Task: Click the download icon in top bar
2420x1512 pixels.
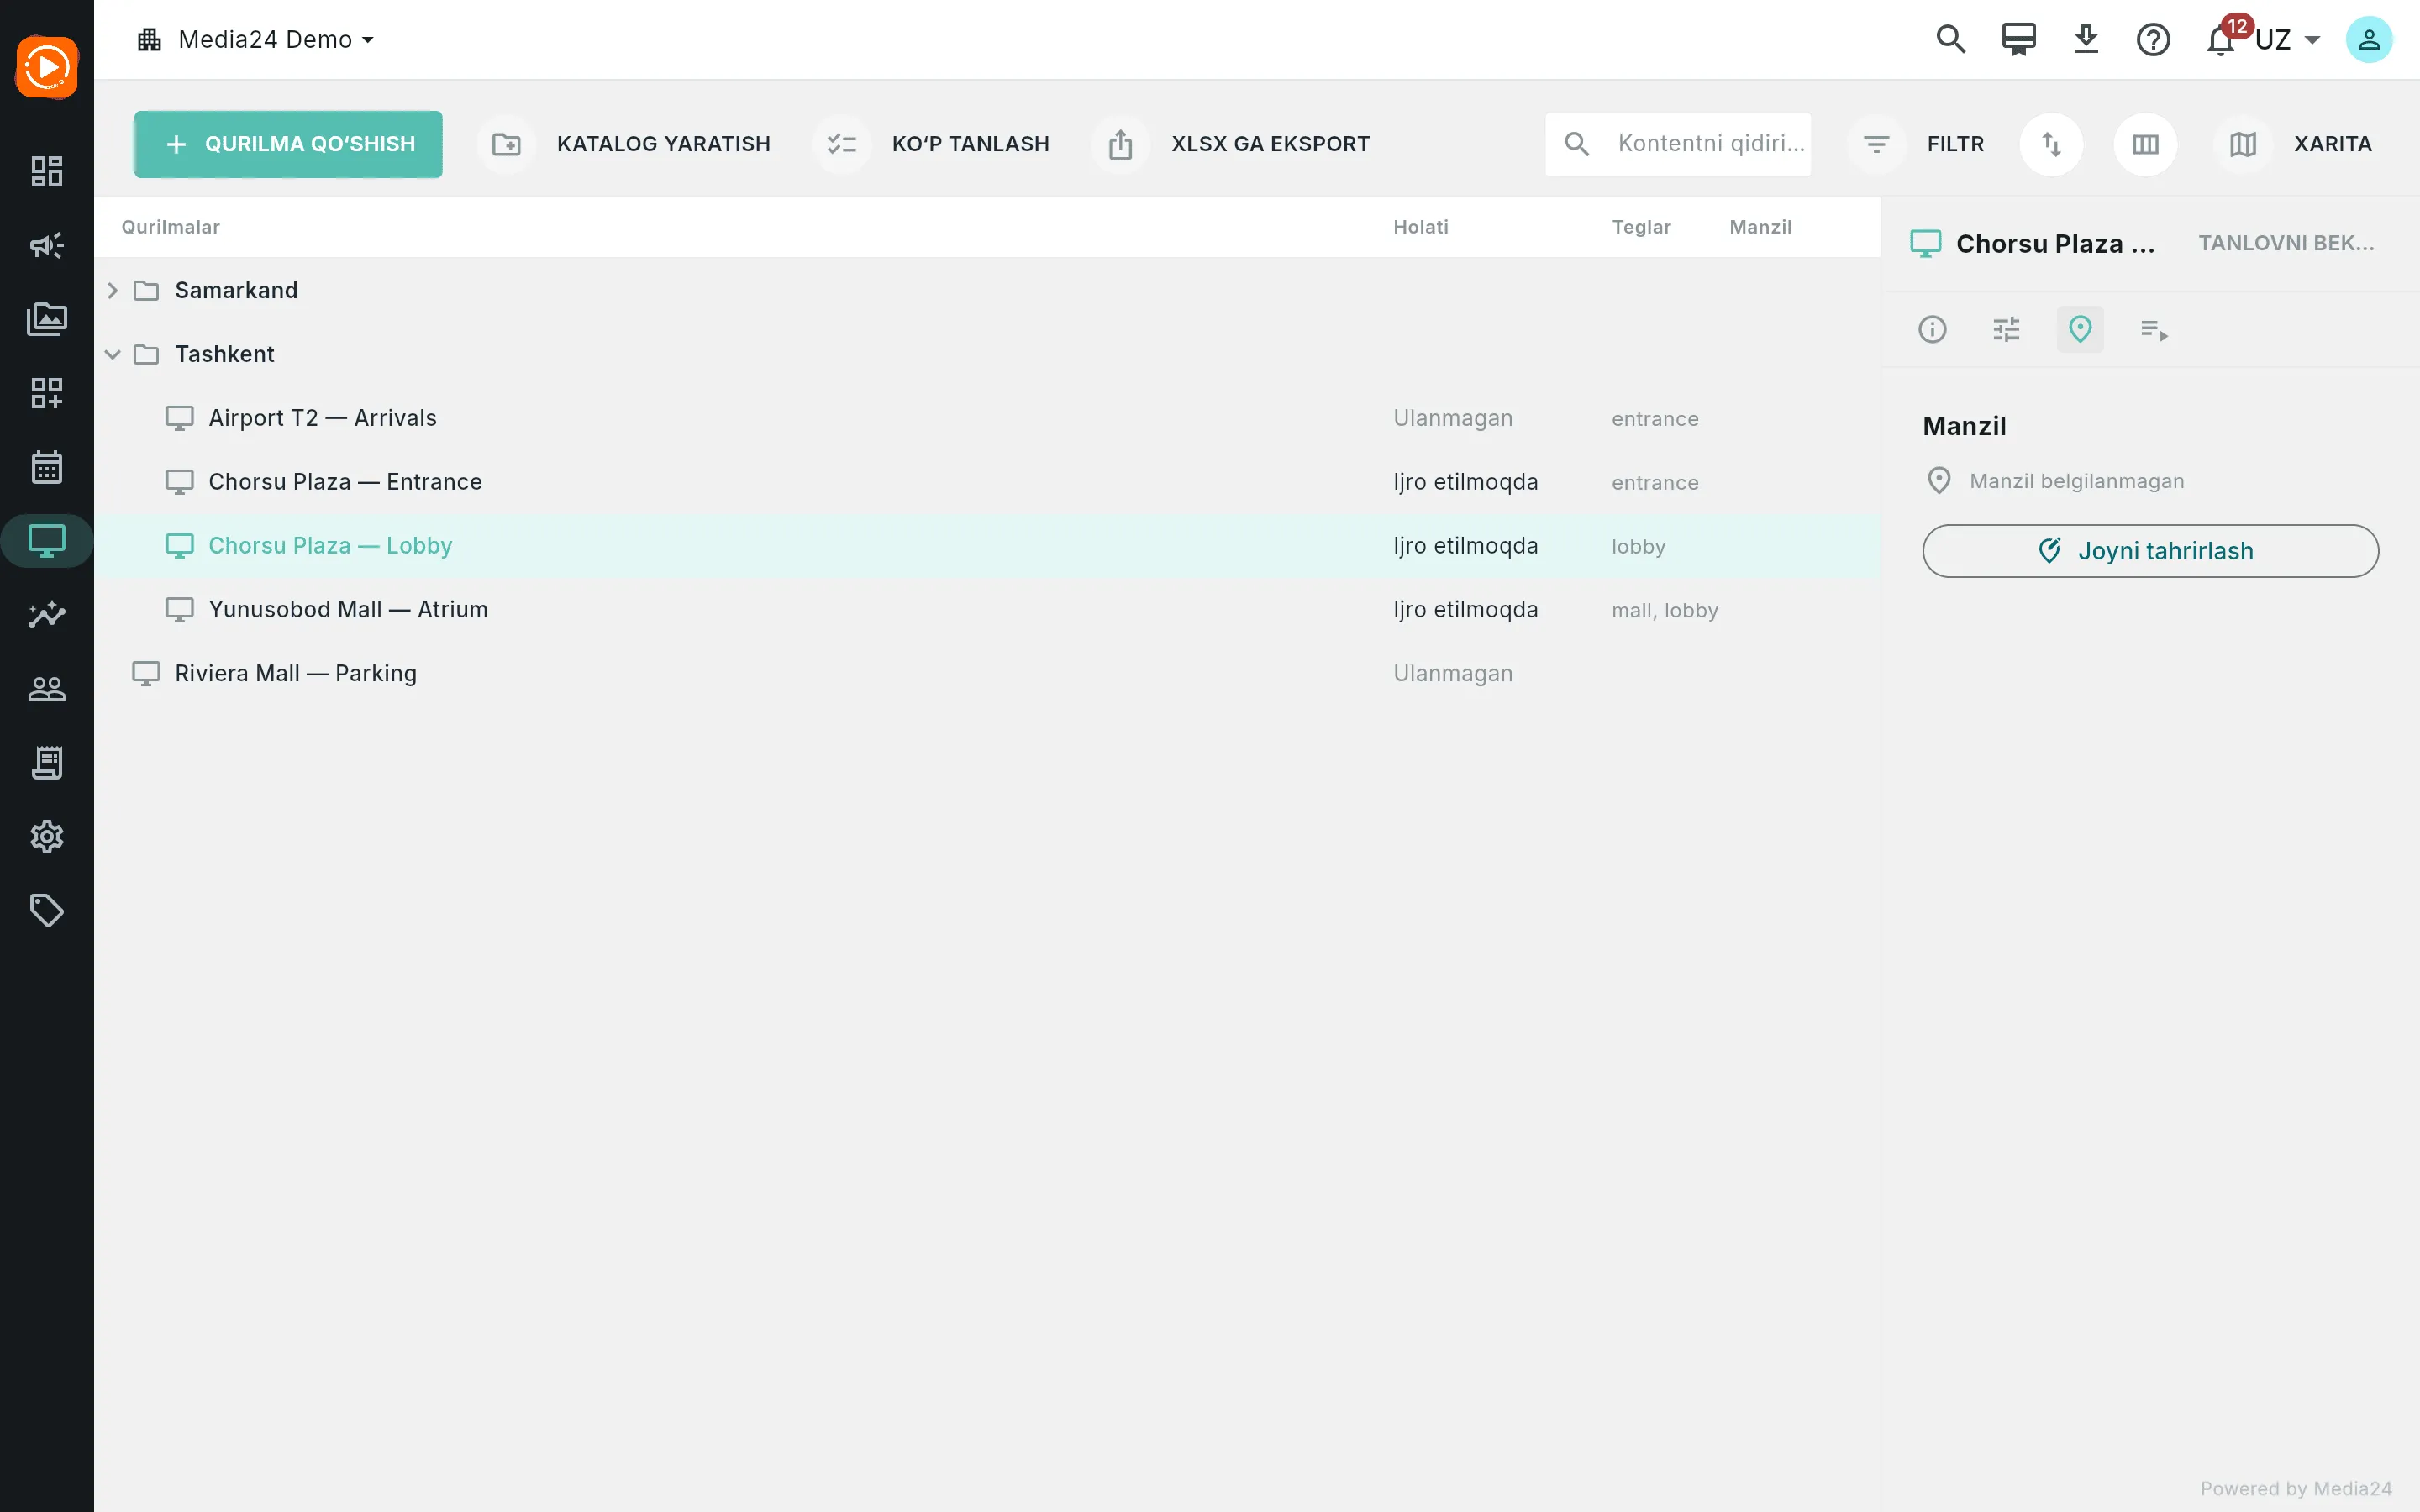Action: tap(2086, 40)
